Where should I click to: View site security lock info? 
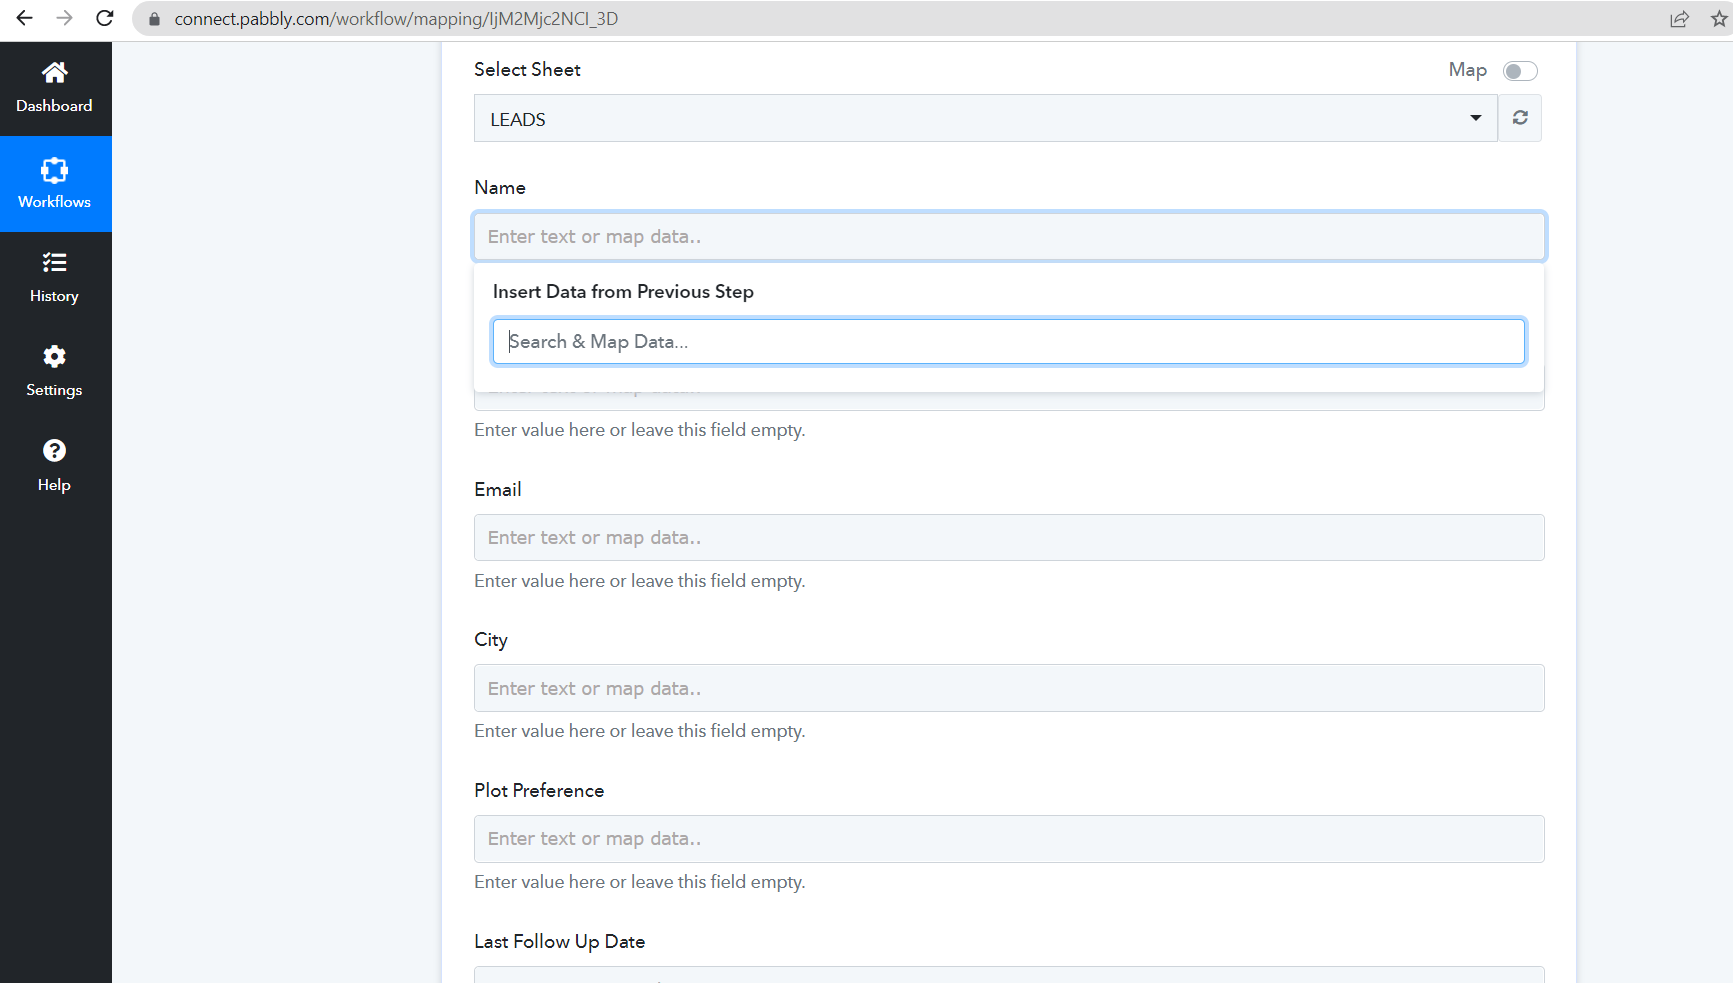click(154, 19)
